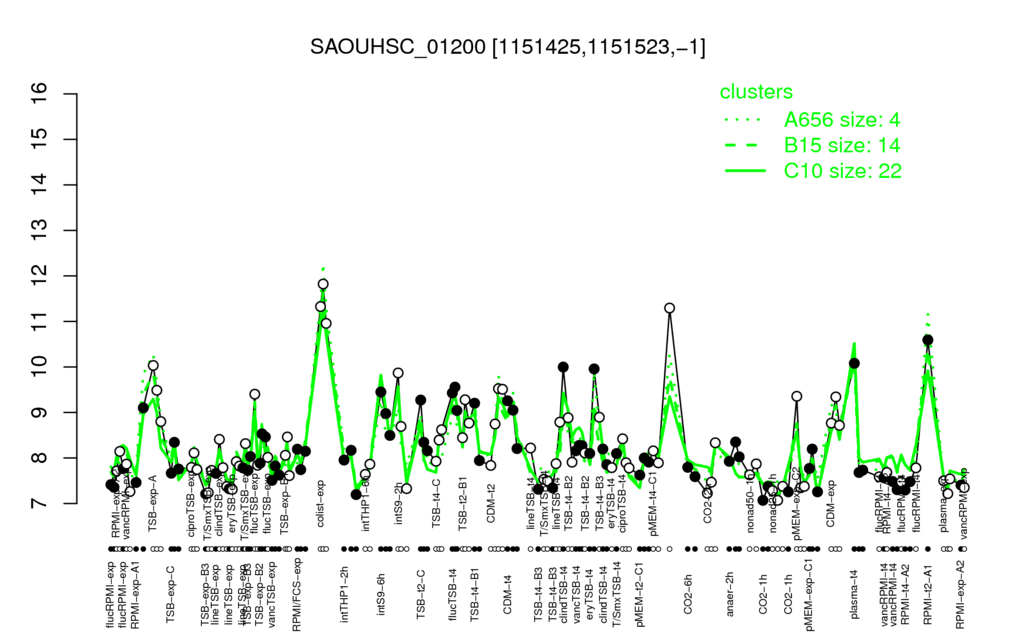The image size is (1024, 640).
Task: Click the open circle peak above TSB-exp-A
Action: [x=153, y=366]
